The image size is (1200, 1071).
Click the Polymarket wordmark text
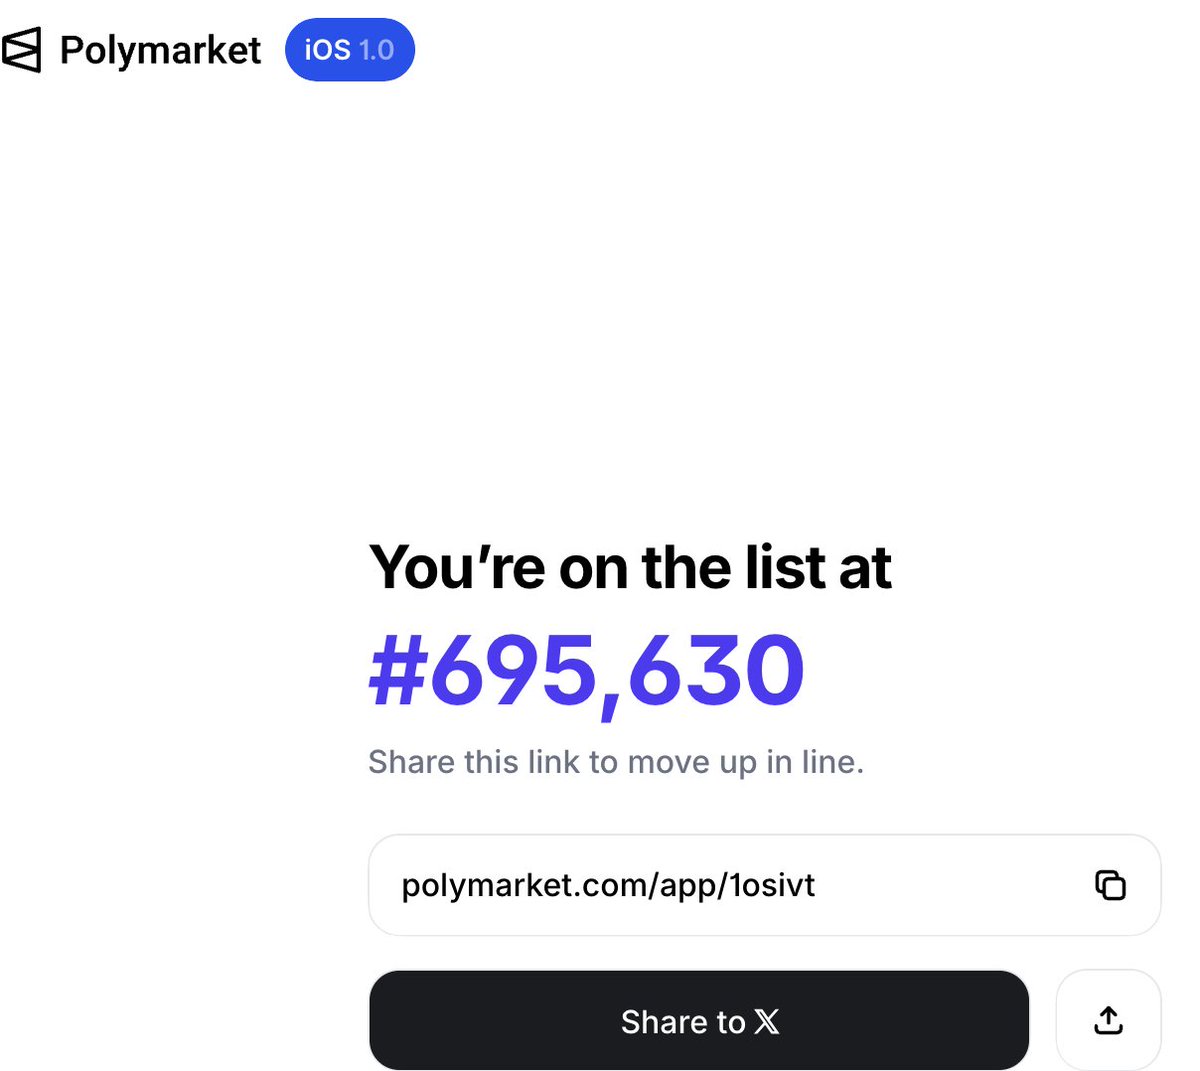(160, 50)
